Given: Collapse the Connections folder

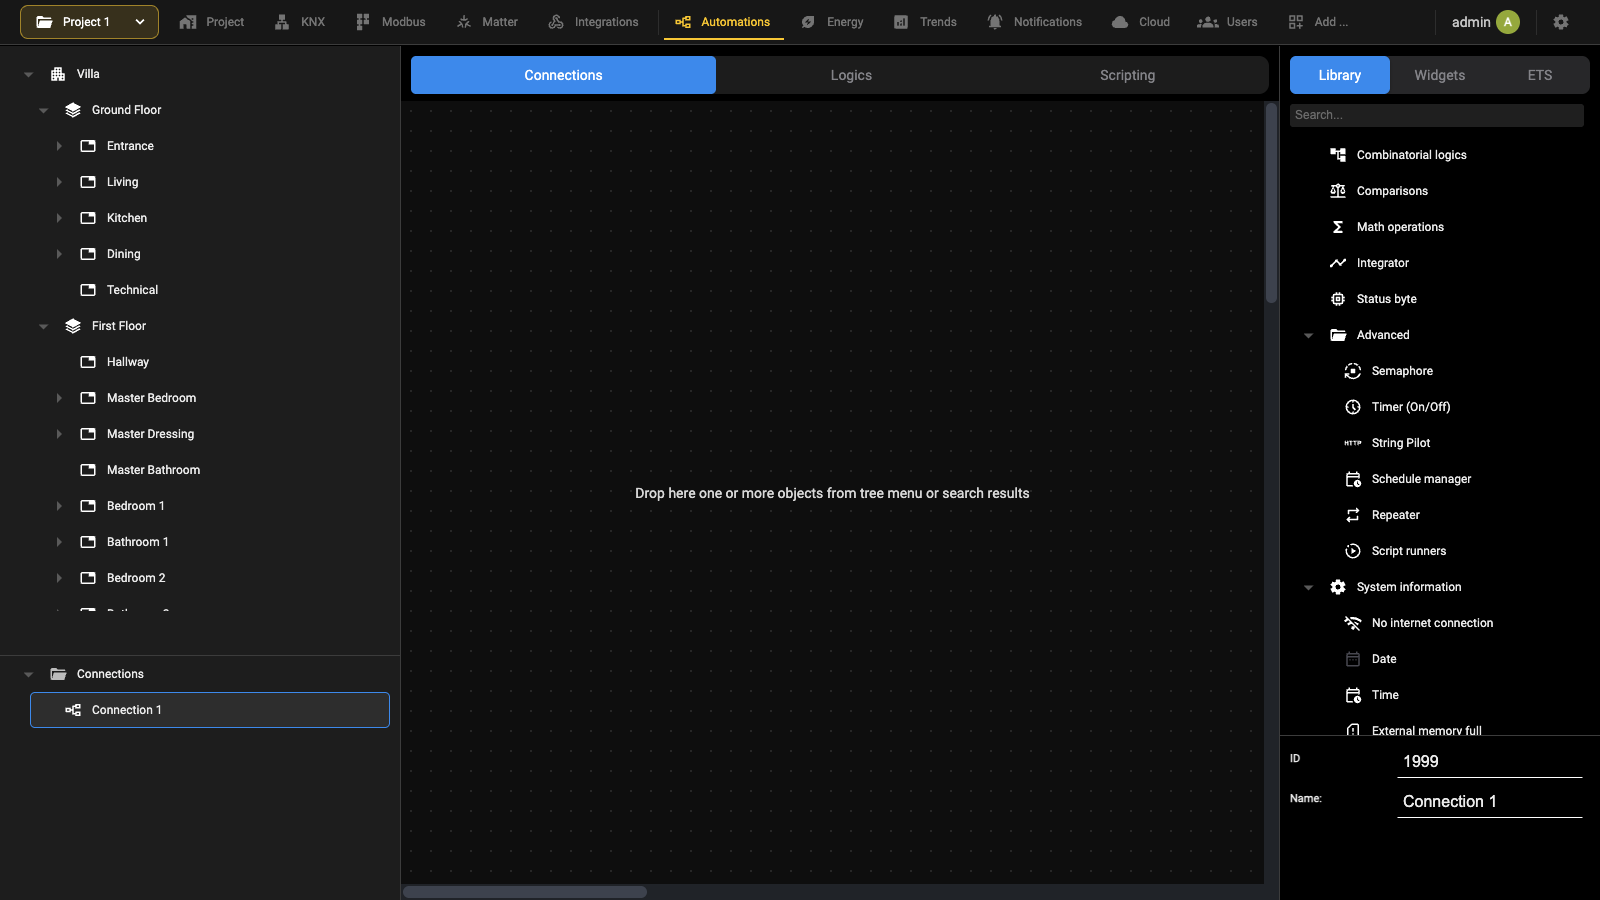Looking at the screenshot, I should coord(29,674).
